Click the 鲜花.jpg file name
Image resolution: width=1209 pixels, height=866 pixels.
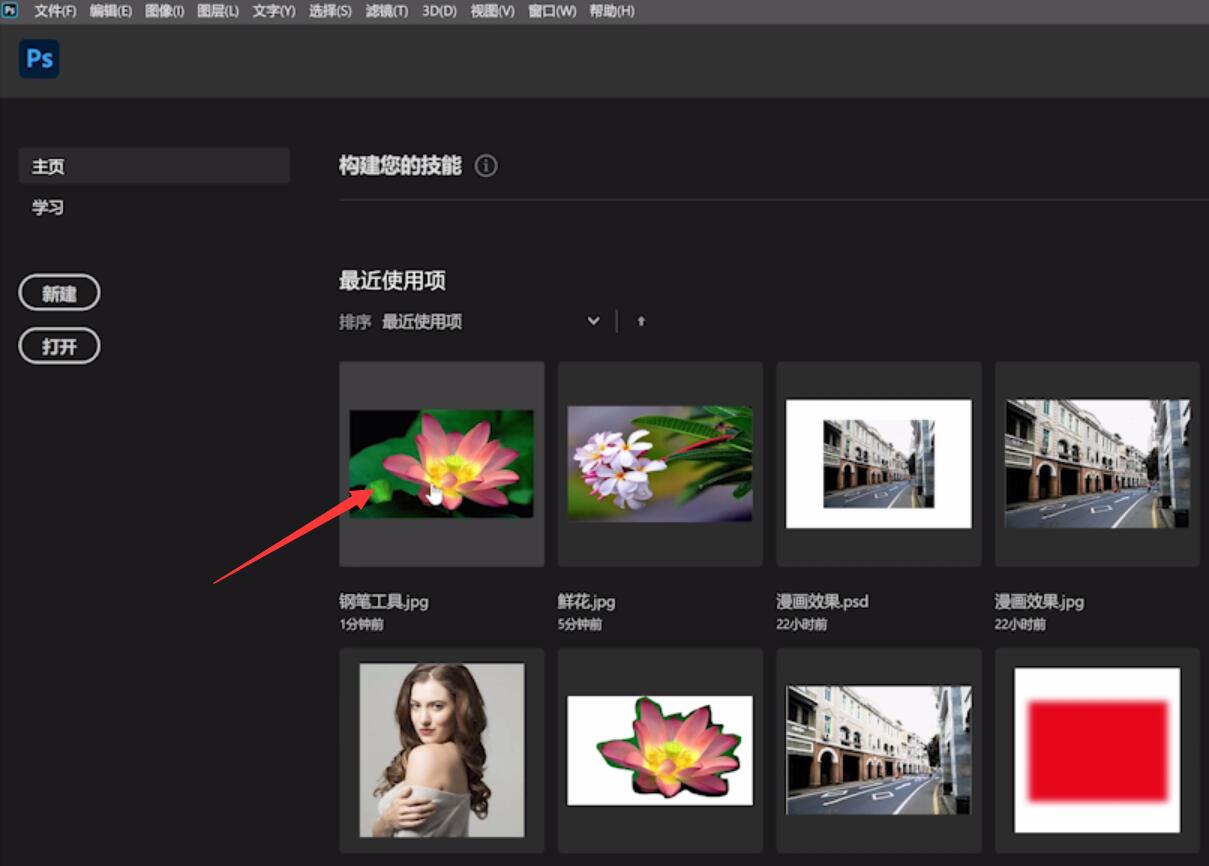587,601
